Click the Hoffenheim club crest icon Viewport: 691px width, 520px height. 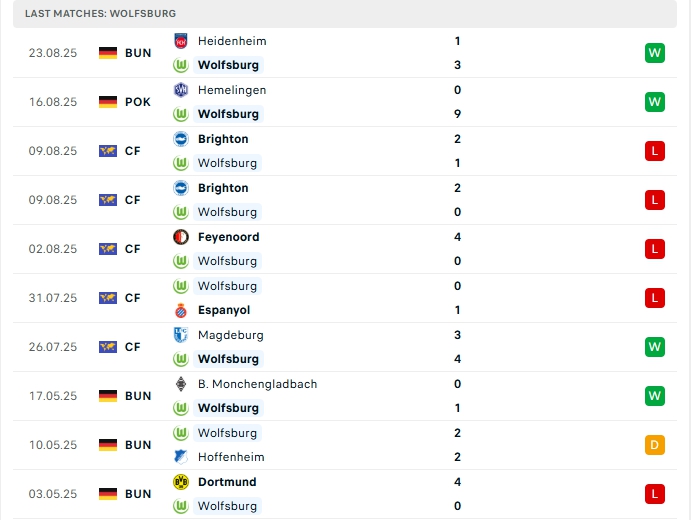181,457
